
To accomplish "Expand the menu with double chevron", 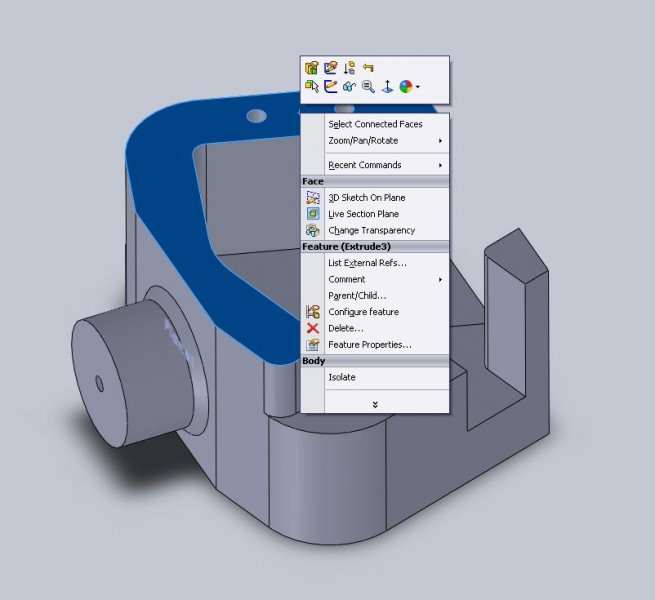I will click(375, 404).
